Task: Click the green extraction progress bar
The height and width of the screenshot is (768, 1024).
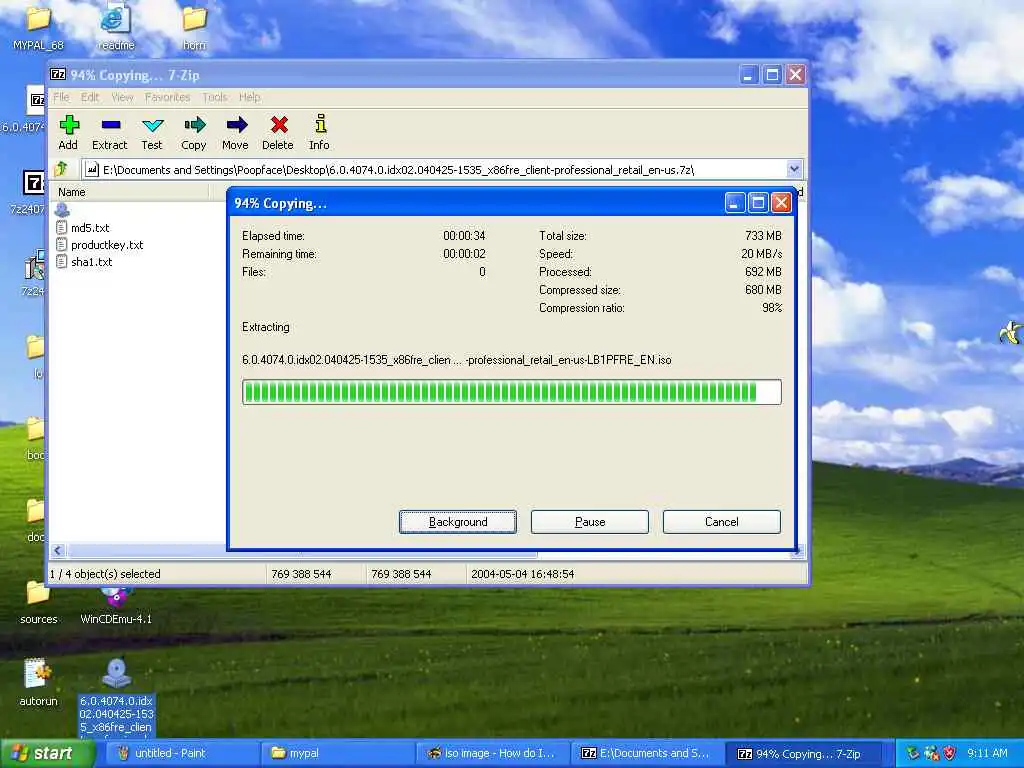Action: pos(511,392)
